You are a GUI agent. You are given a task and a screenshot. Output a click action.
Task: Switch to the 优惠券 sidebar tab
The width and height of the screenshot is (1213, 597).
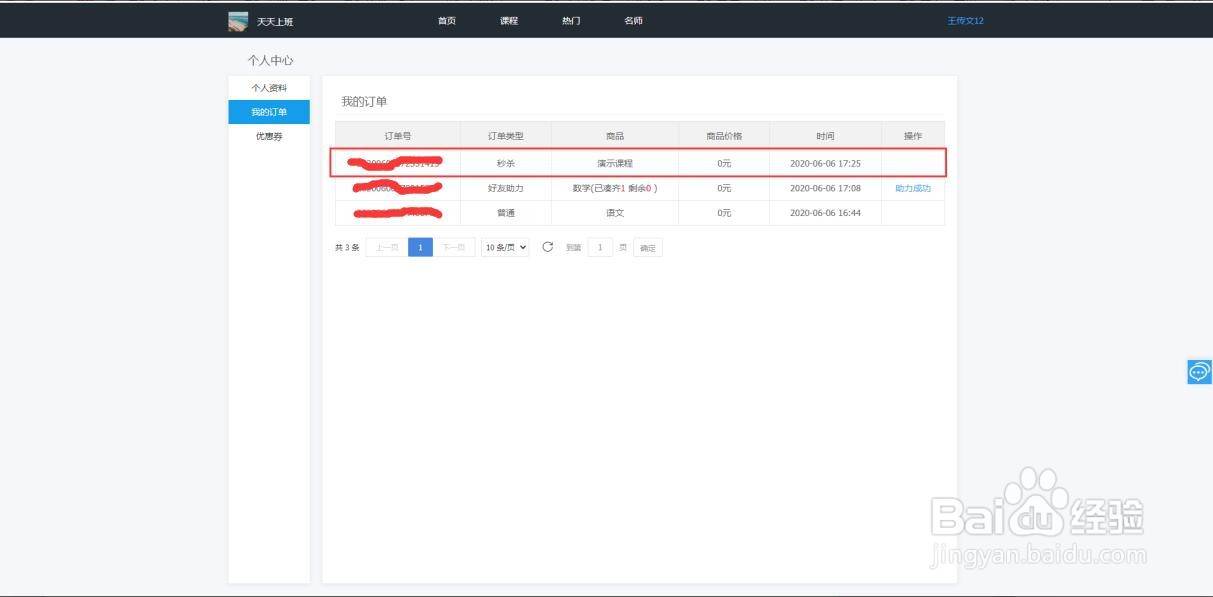268,136
